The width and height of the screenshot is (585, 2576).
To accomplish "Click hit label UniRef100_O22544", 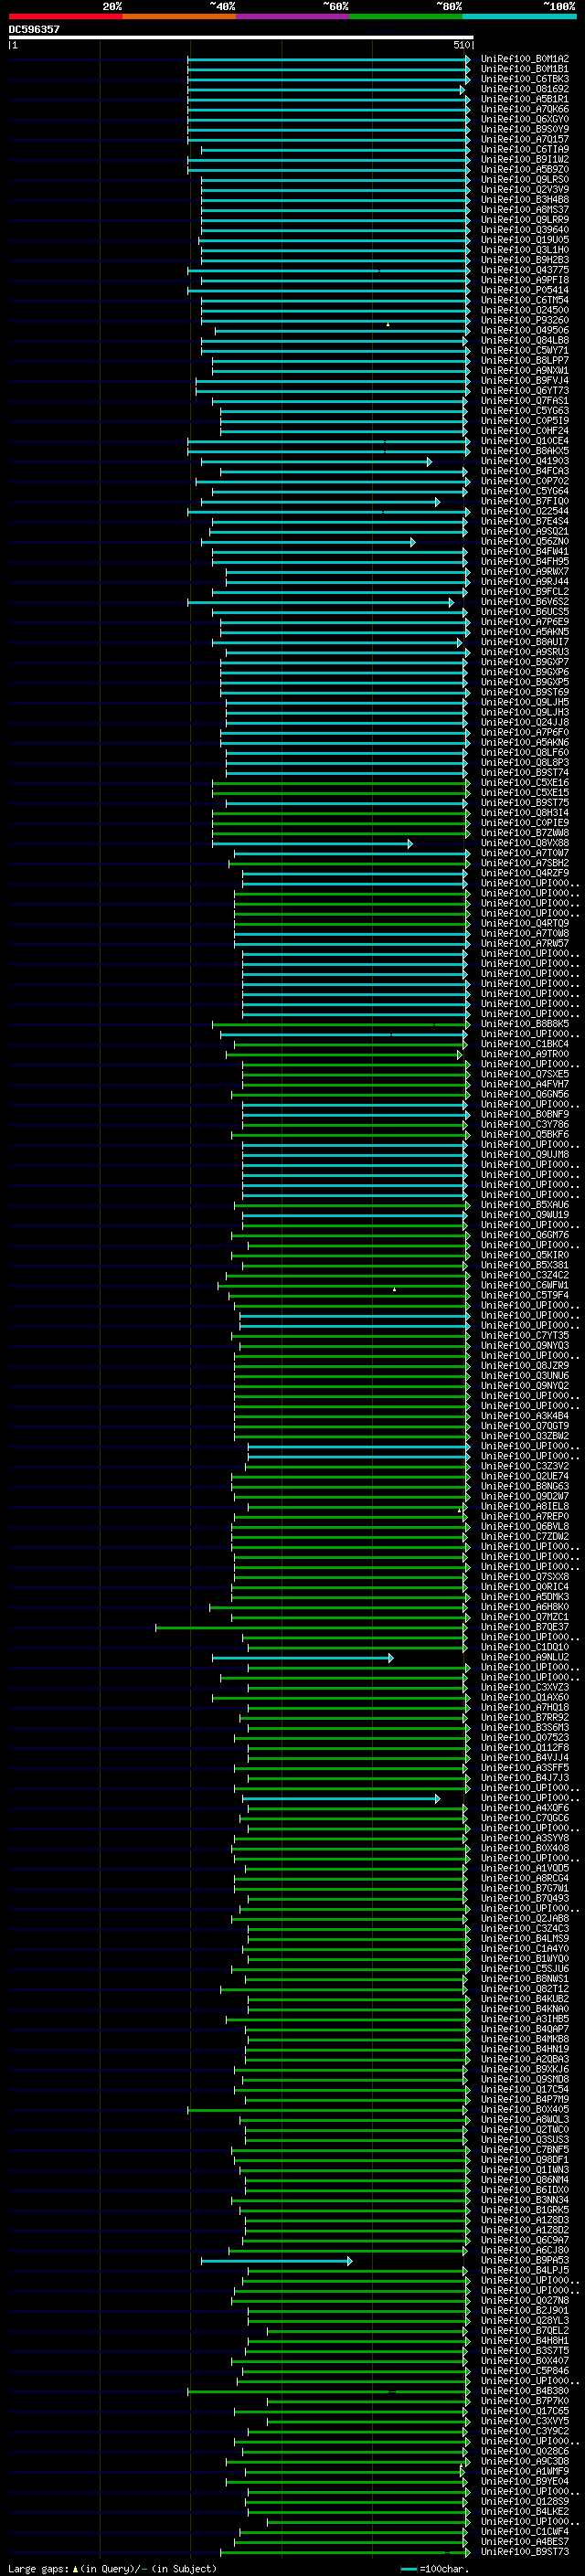I will click(525, 511).
